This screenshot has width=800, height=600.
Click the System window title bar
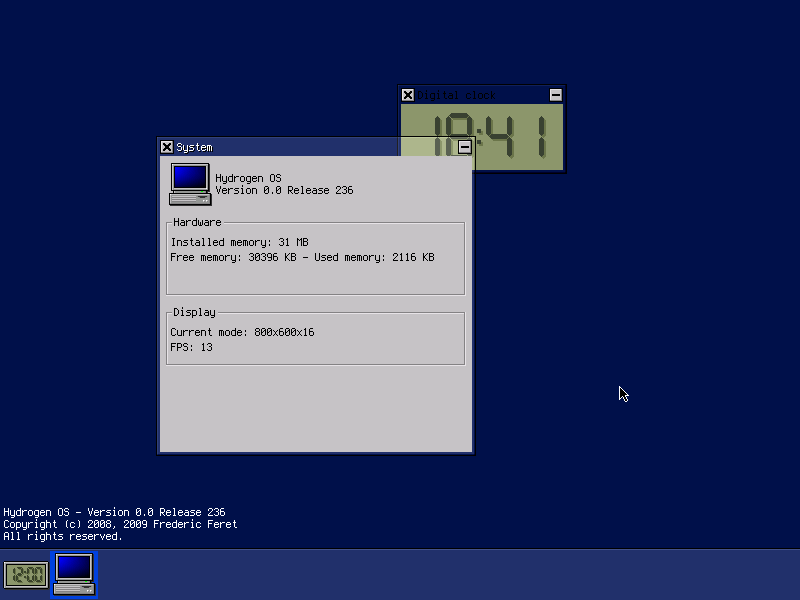(x=315, y=147)
